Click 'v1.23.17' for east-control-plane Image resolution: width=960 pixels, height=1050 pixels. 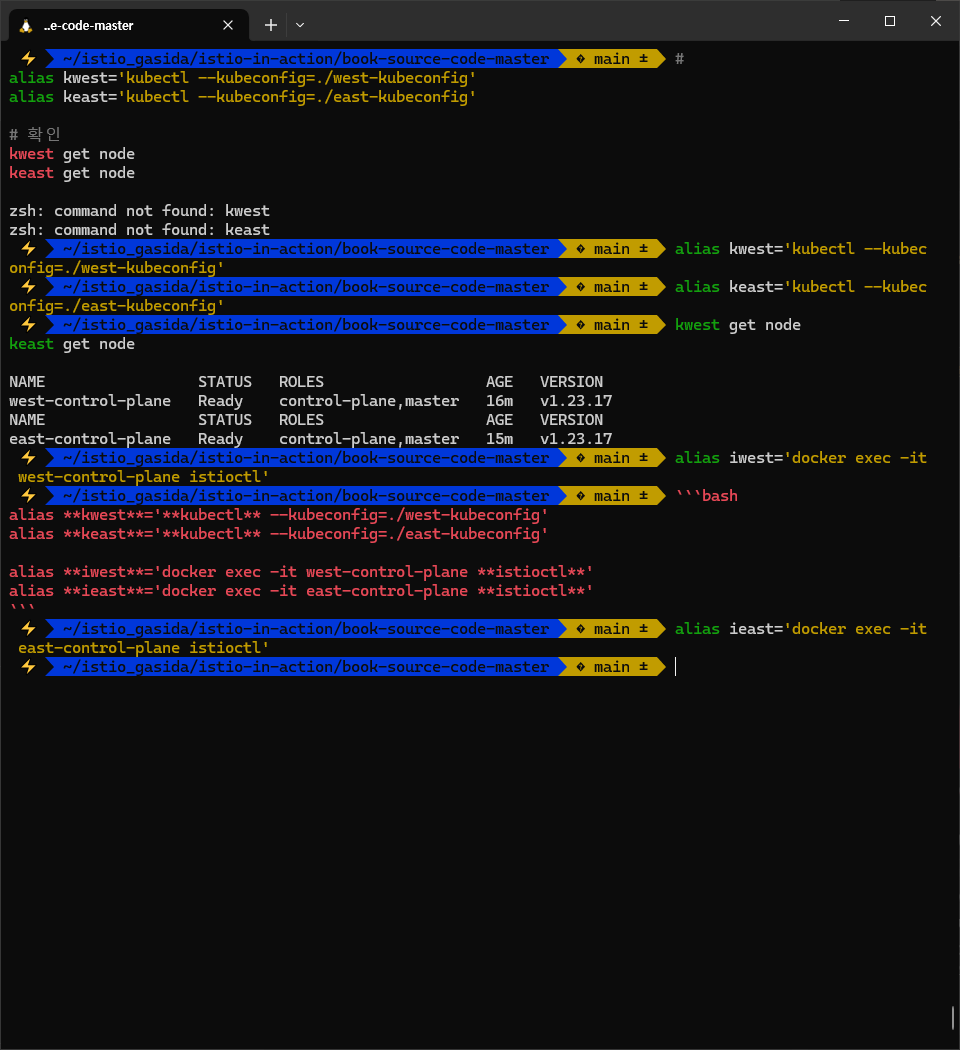coord(576,439)
